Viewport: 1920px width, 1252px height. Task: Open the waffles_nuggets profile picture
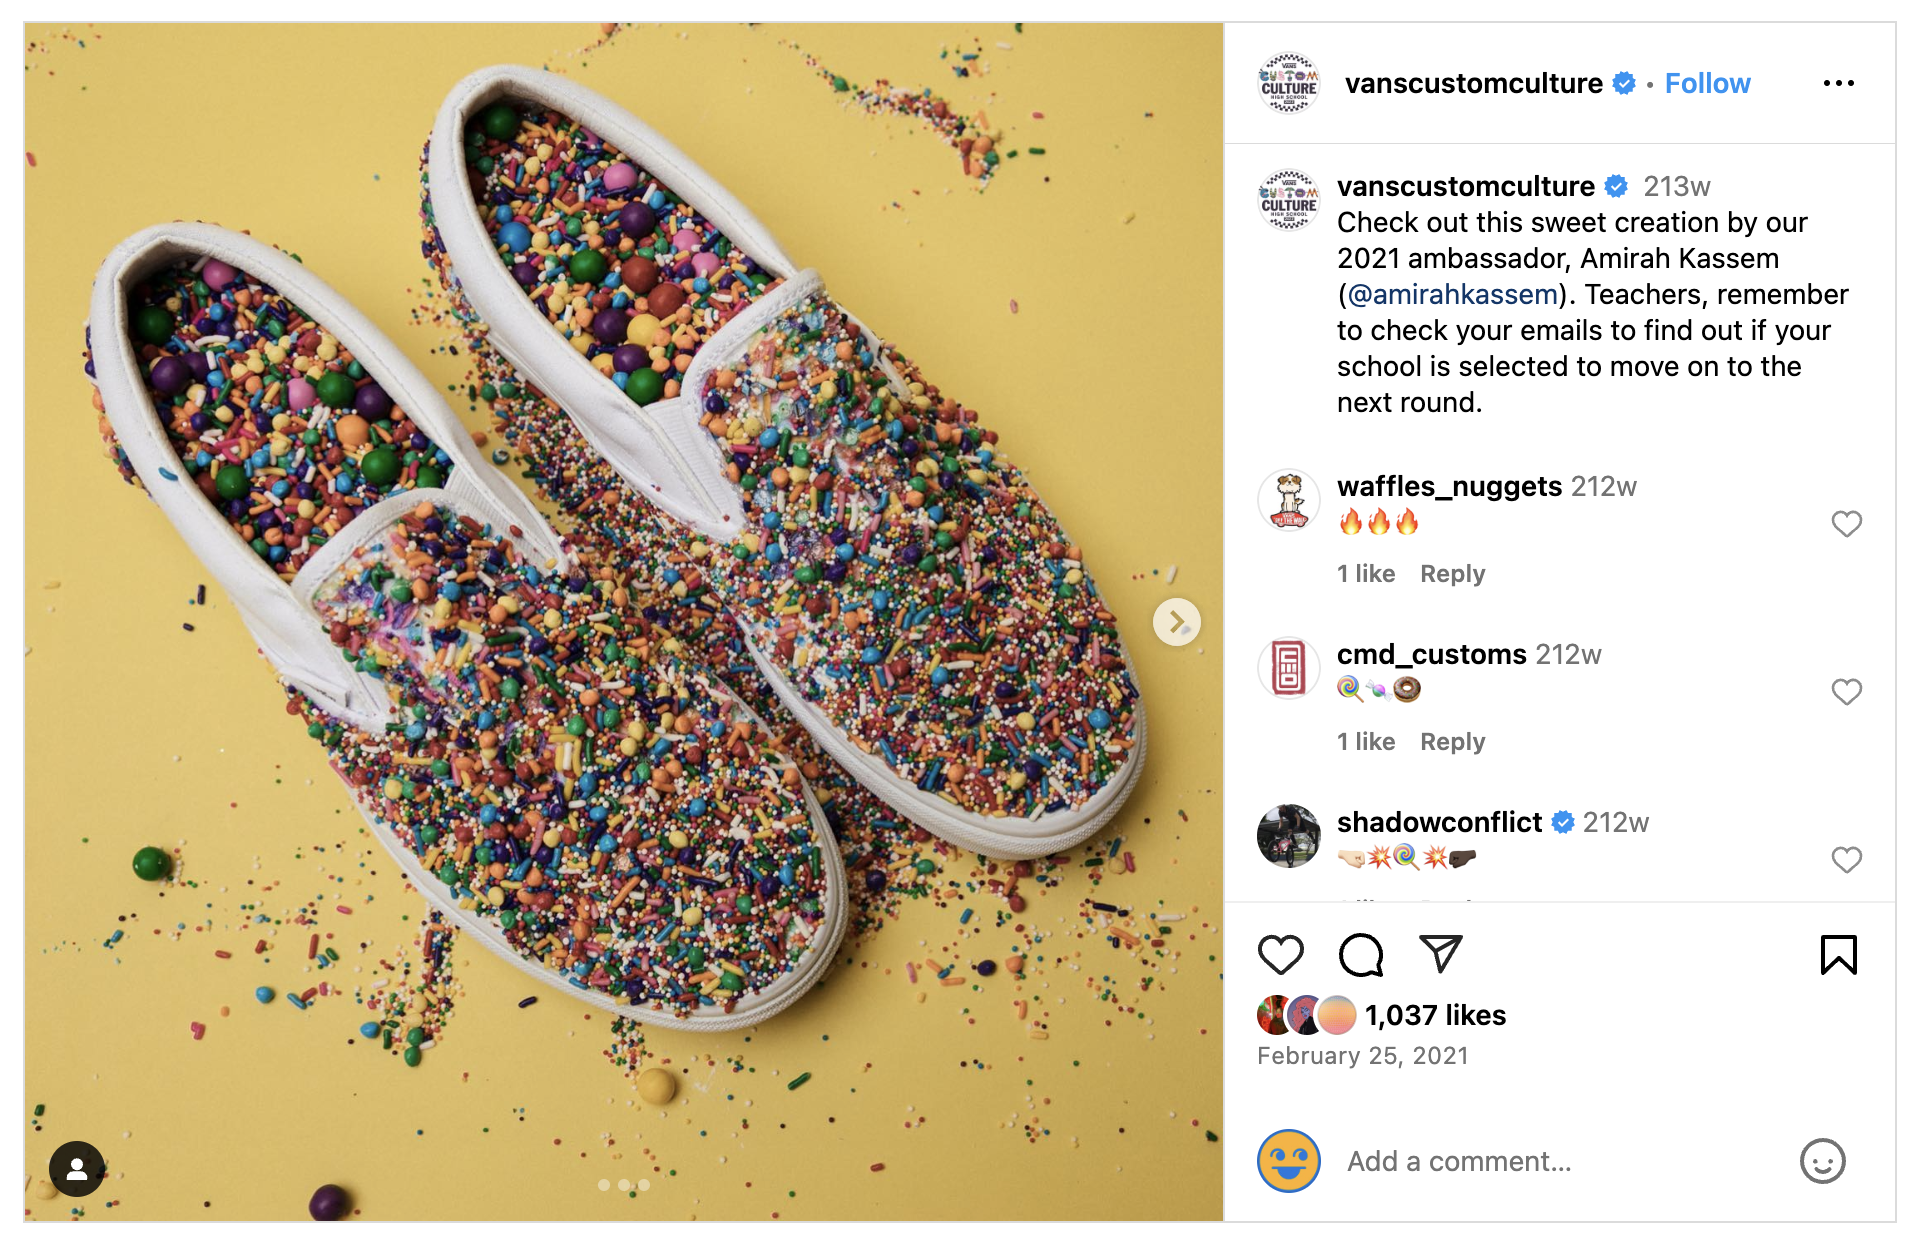click(1289, 500)
